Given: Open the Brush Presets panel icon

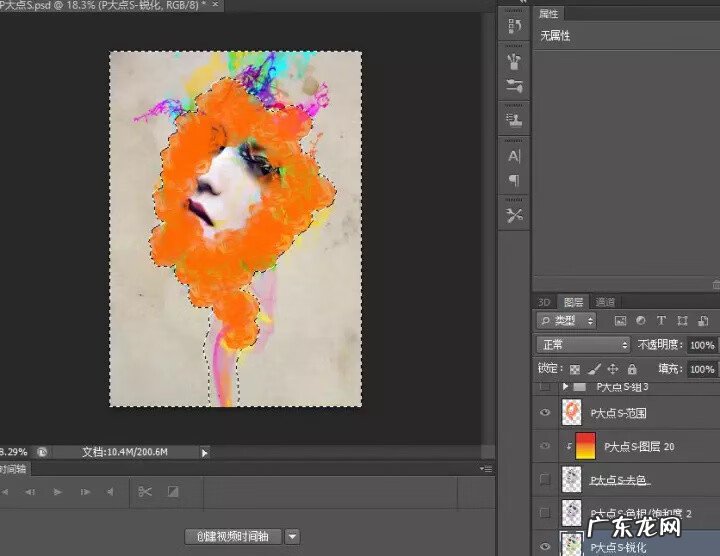Looking at the screenshot, I should [x=514, y=62].
